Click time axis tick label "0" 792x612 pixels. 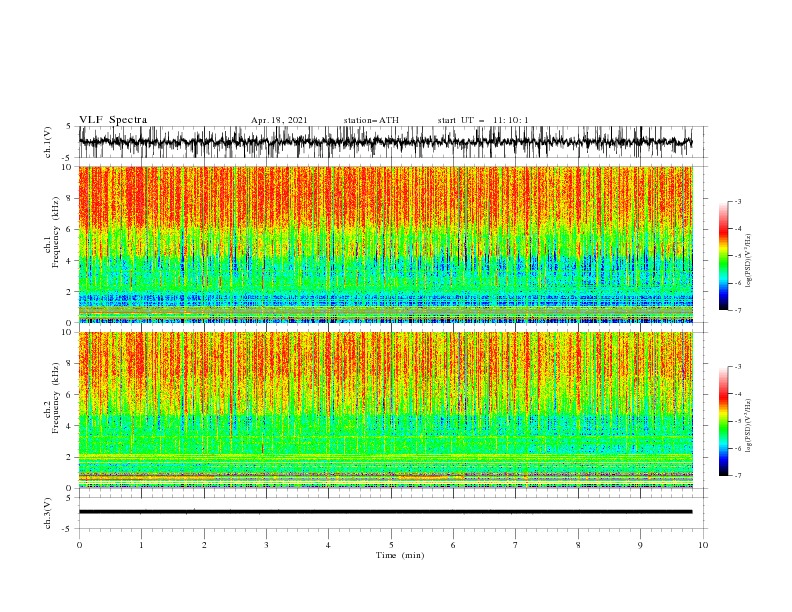[x=79, y=545]
